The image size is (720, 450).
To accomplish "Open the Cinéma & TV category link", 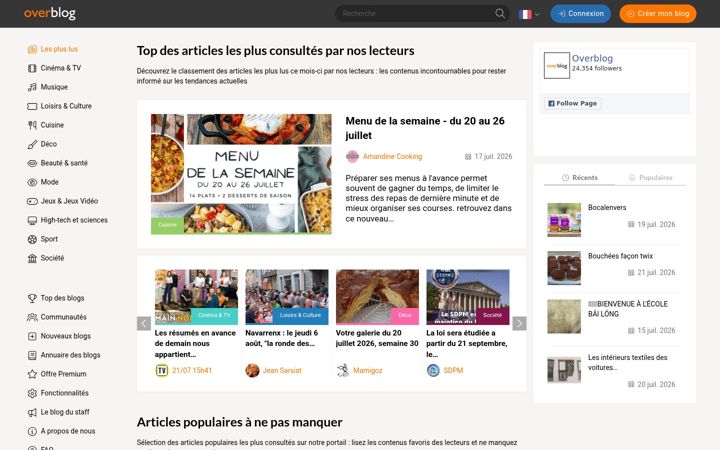I will pyautogui.click(x=61, y=68).
